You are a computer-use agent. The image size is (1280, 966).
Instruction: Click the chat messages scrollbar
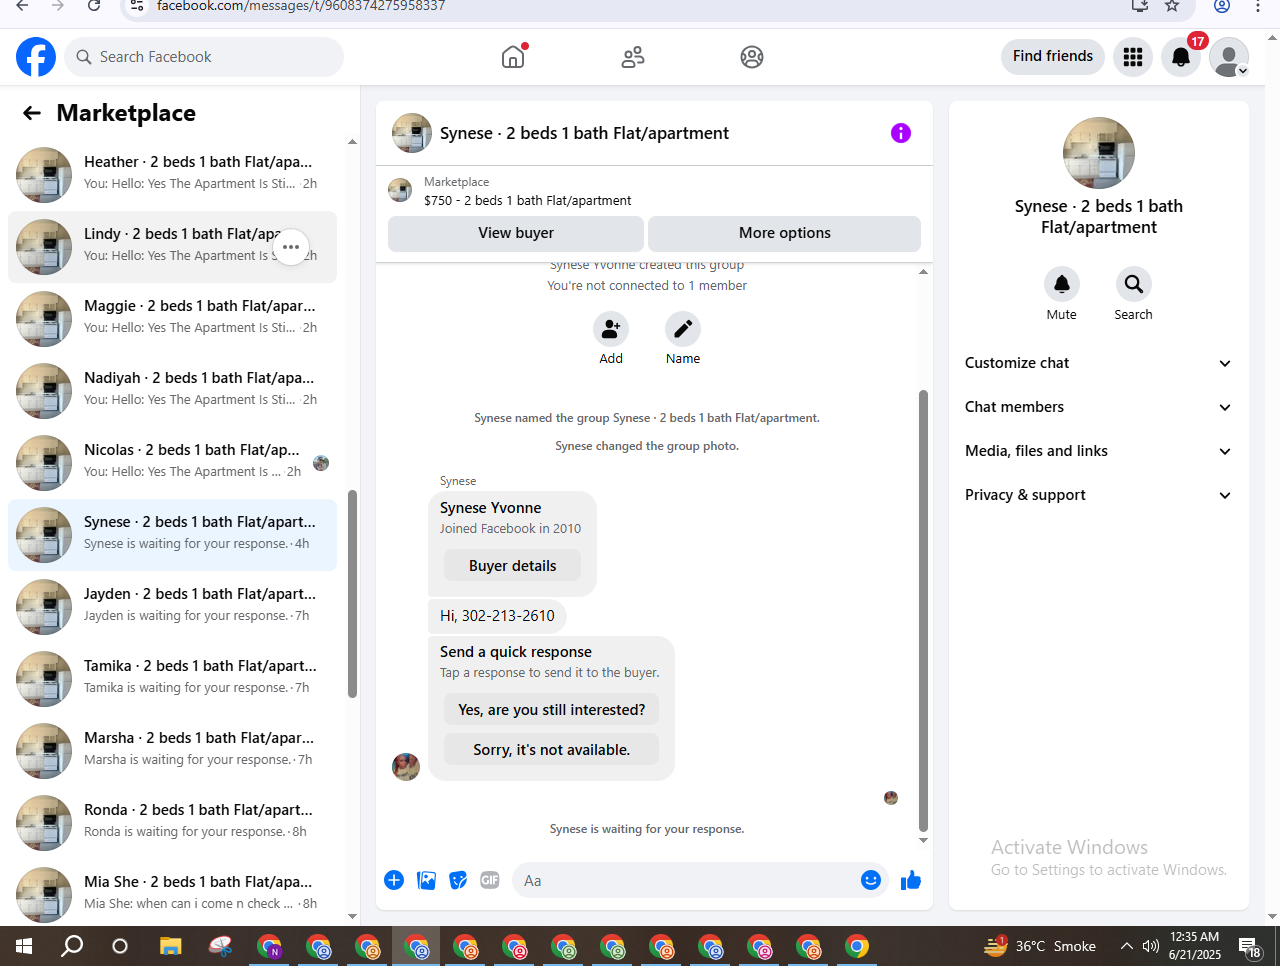(923, 610)
